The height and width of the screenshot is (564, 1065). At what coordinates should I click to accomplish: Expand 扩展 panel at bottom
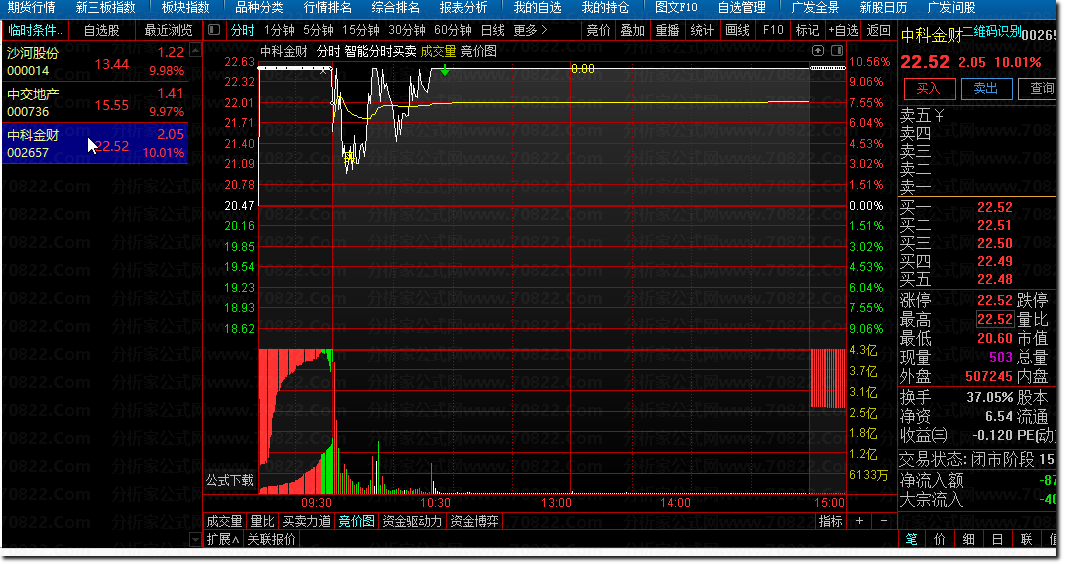[x=223, y=540]
